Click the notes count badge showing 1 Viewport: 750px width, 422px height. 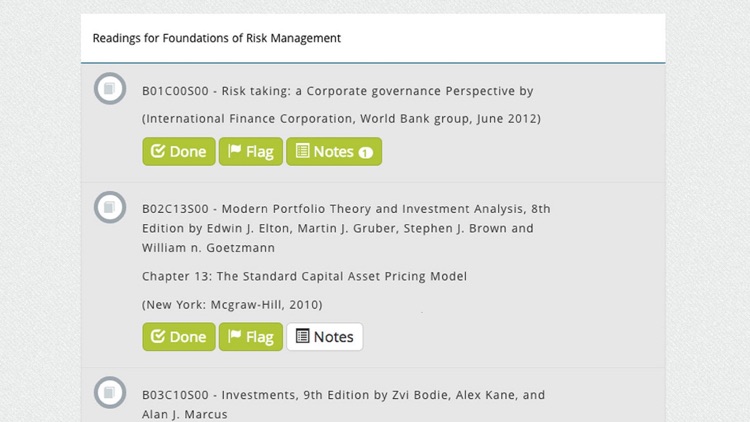tap(365, 153)
